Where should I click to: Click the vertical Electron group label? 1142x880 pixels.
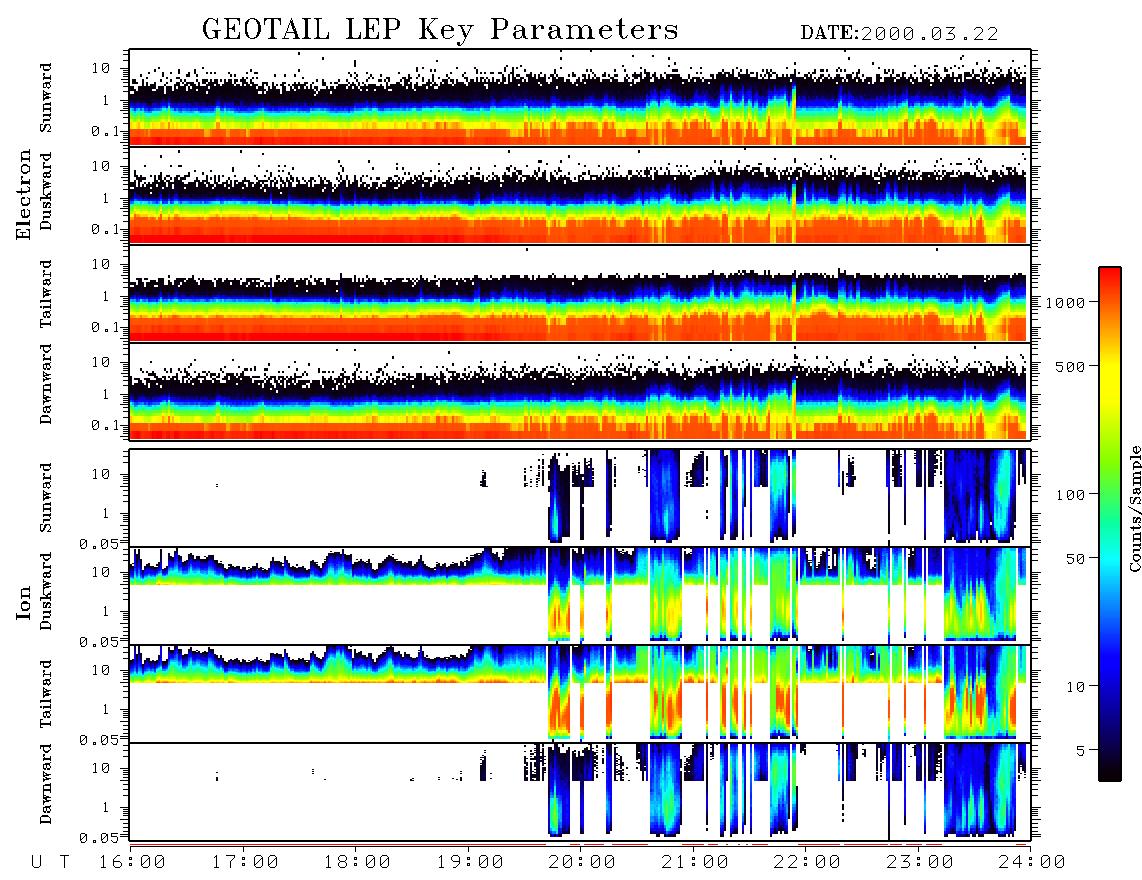point(23,194)
